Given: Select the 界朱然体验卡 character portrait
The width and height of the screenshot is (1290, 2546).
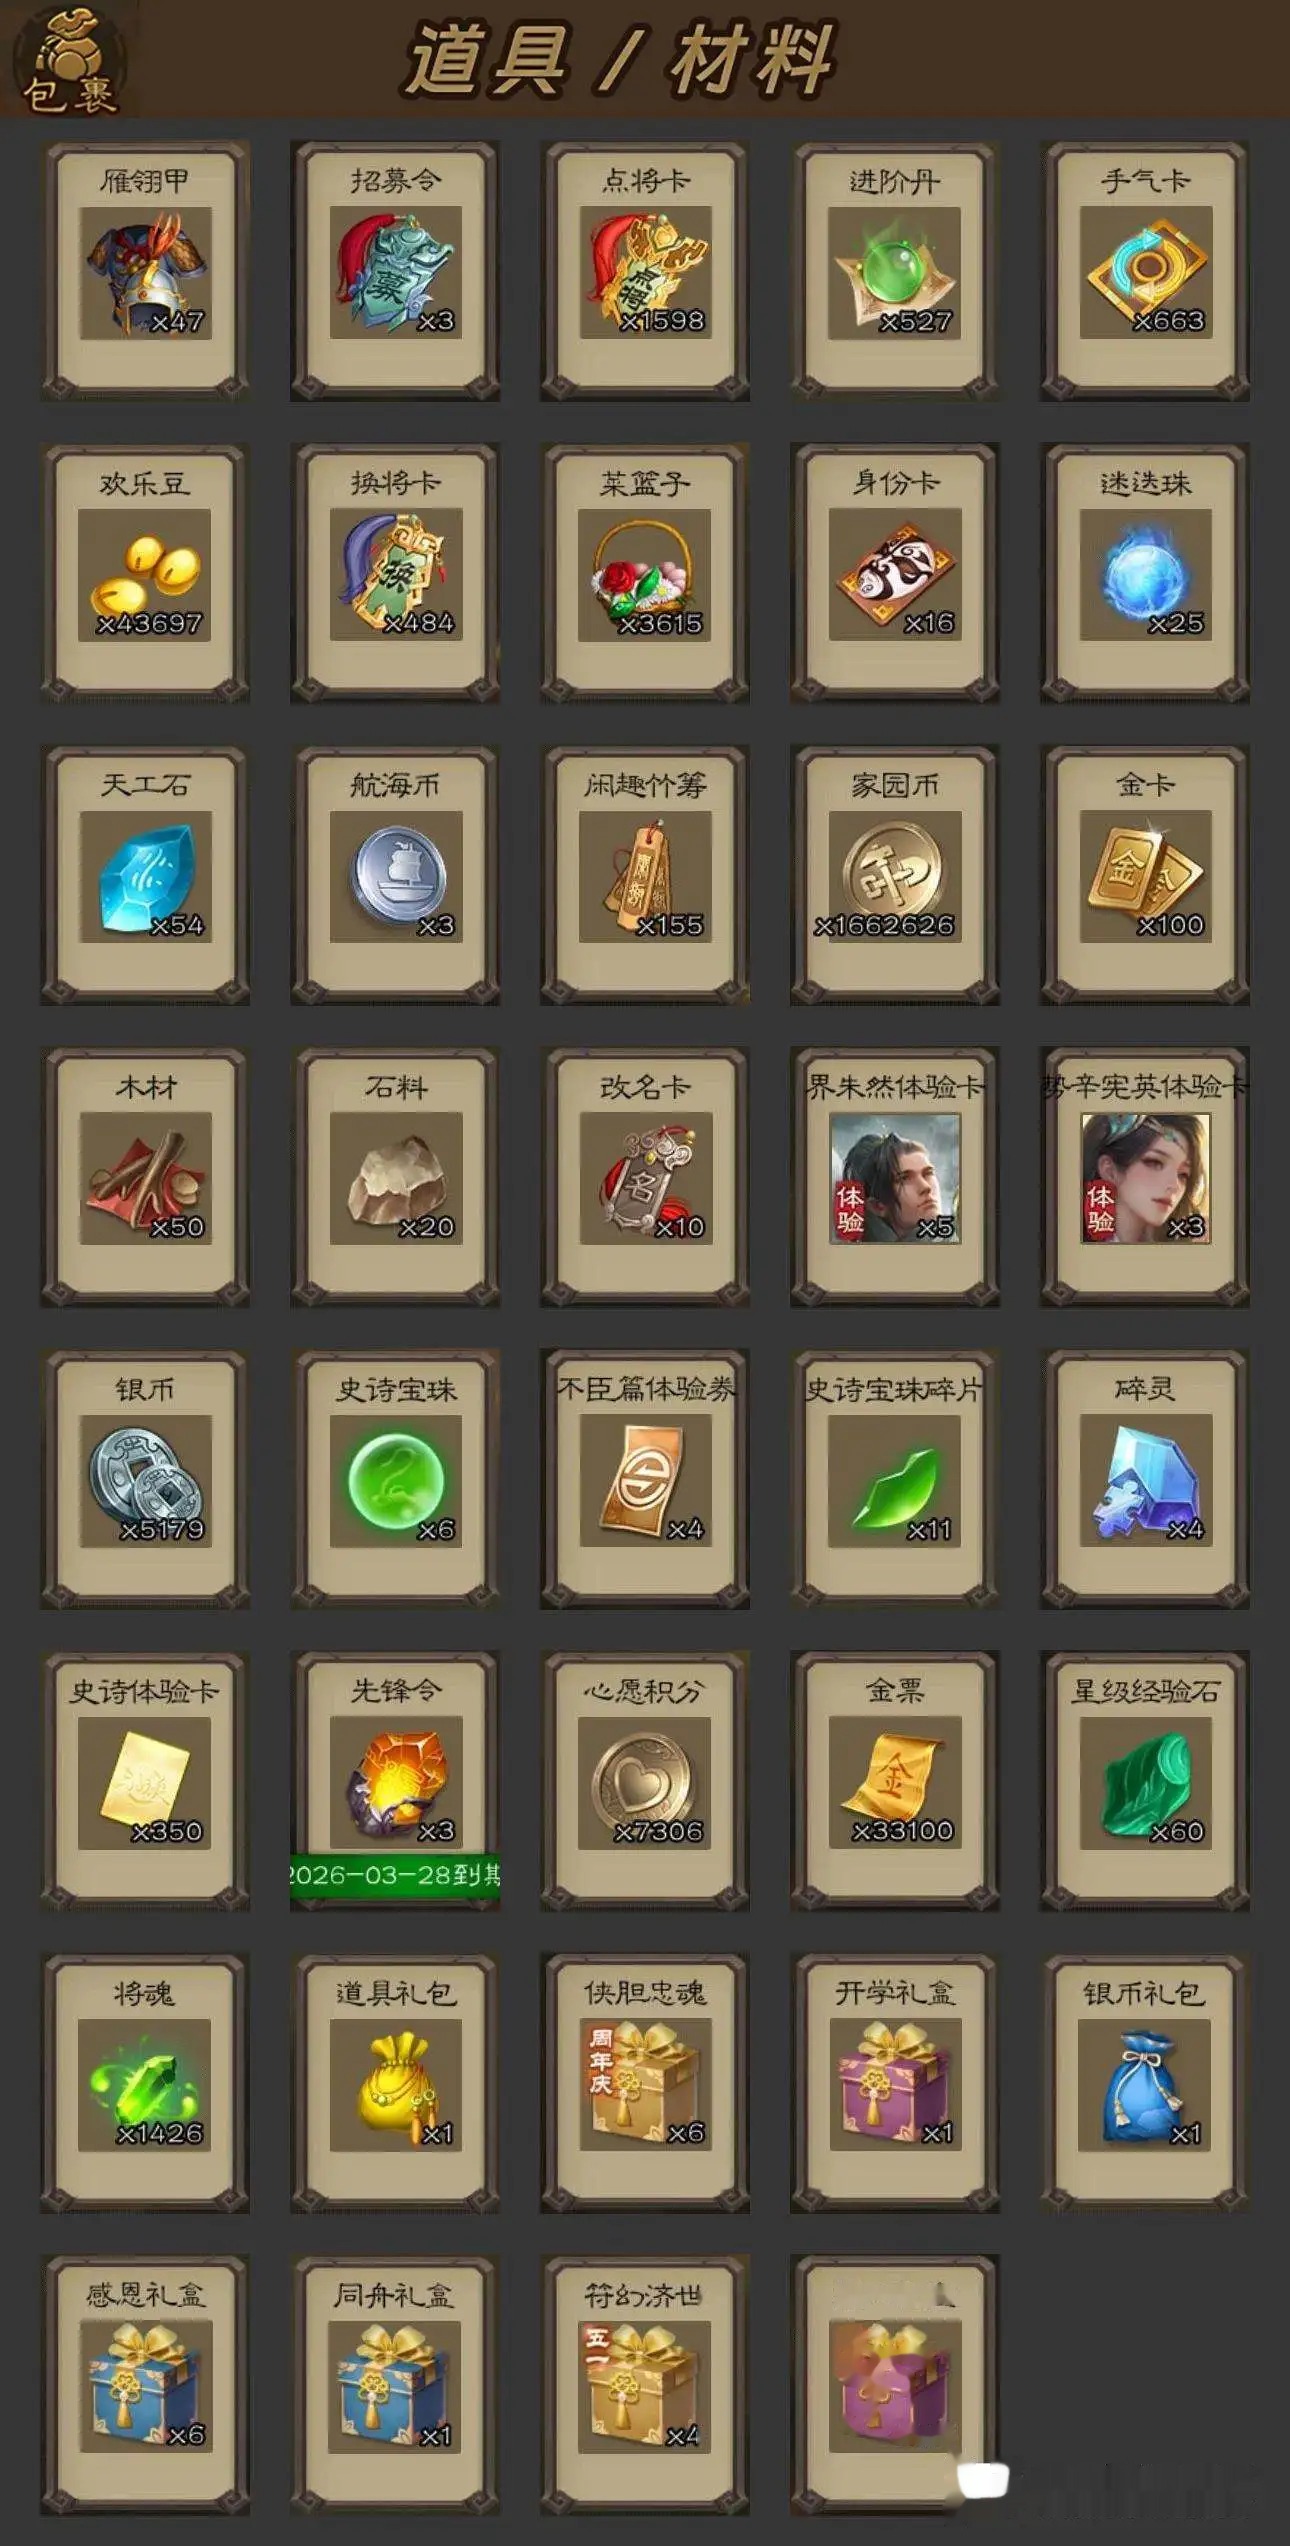Looking at the screenshot, I should click(x=895, y=1177).
